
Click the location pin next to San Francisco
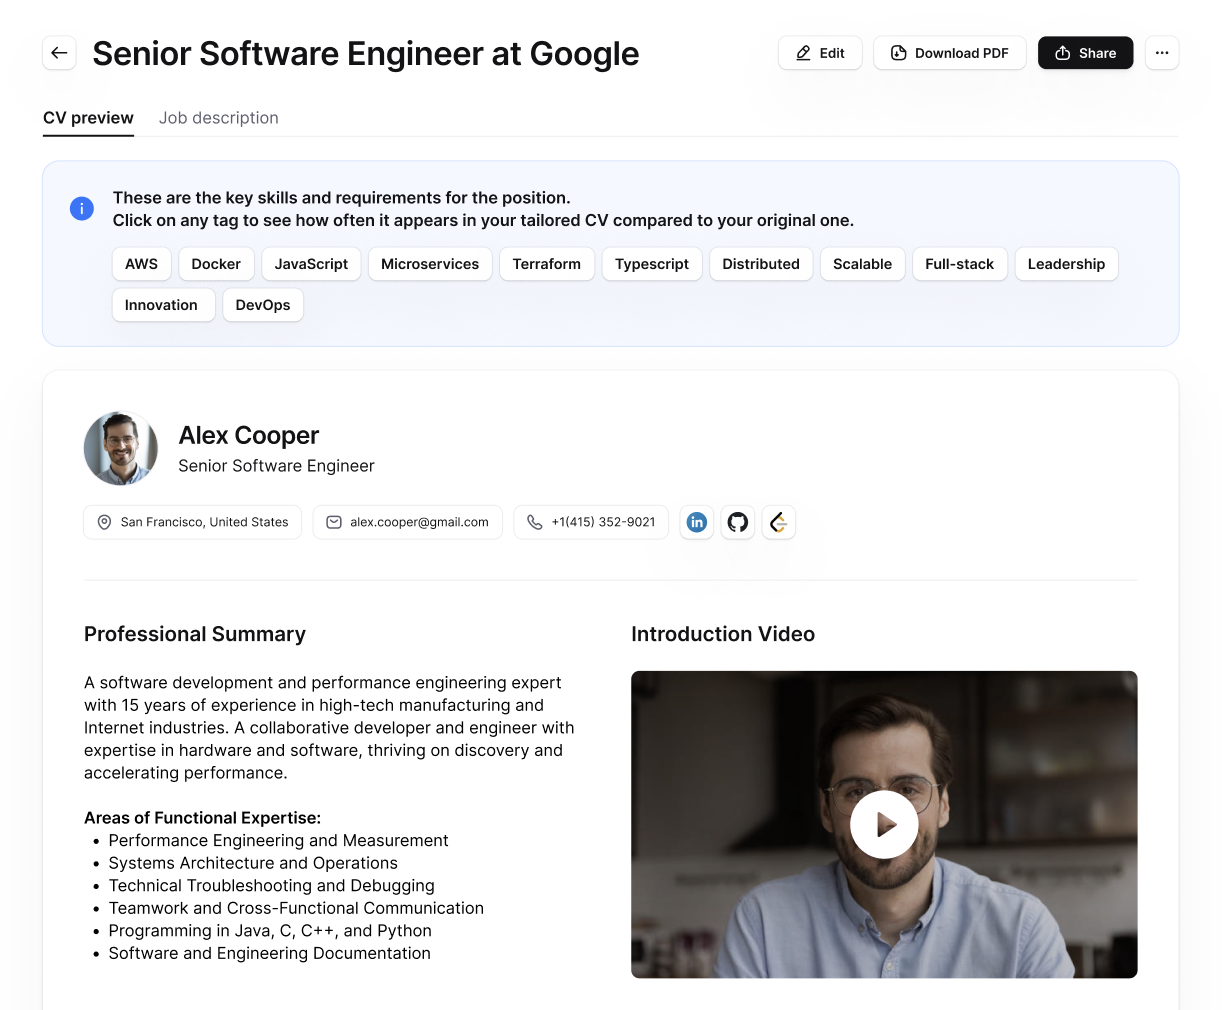[104, 521]
